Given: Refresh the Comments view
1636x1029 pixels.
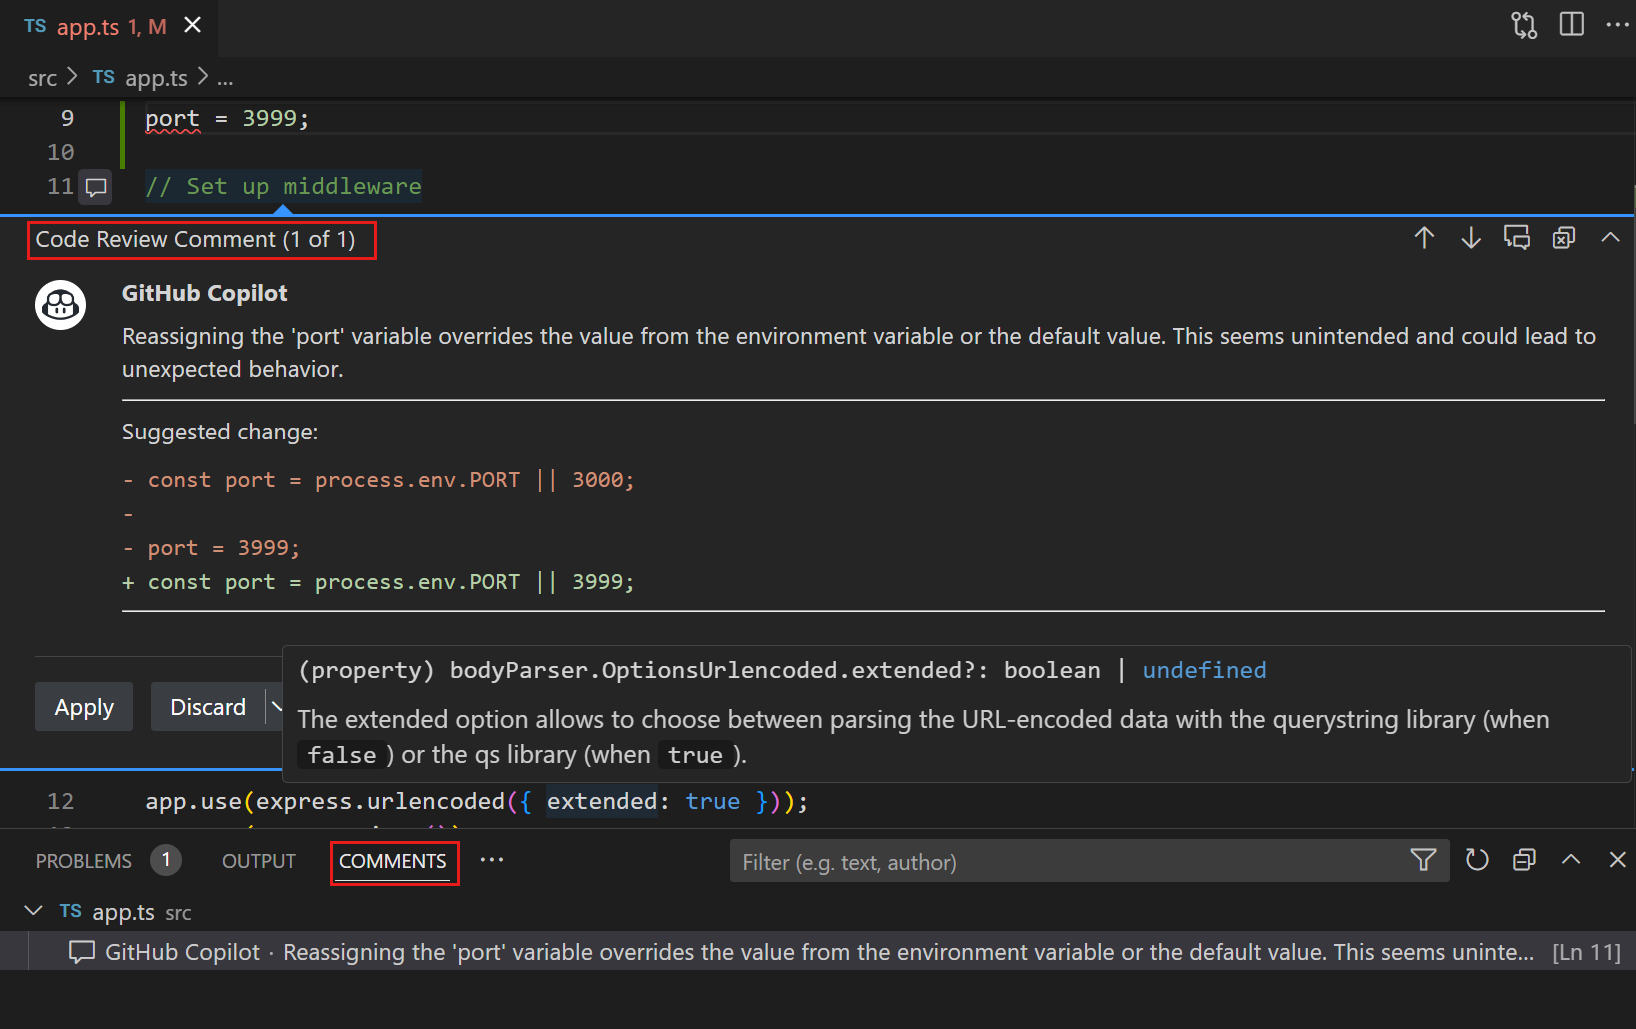Looking at the screenshot, I should point(1477,860).
